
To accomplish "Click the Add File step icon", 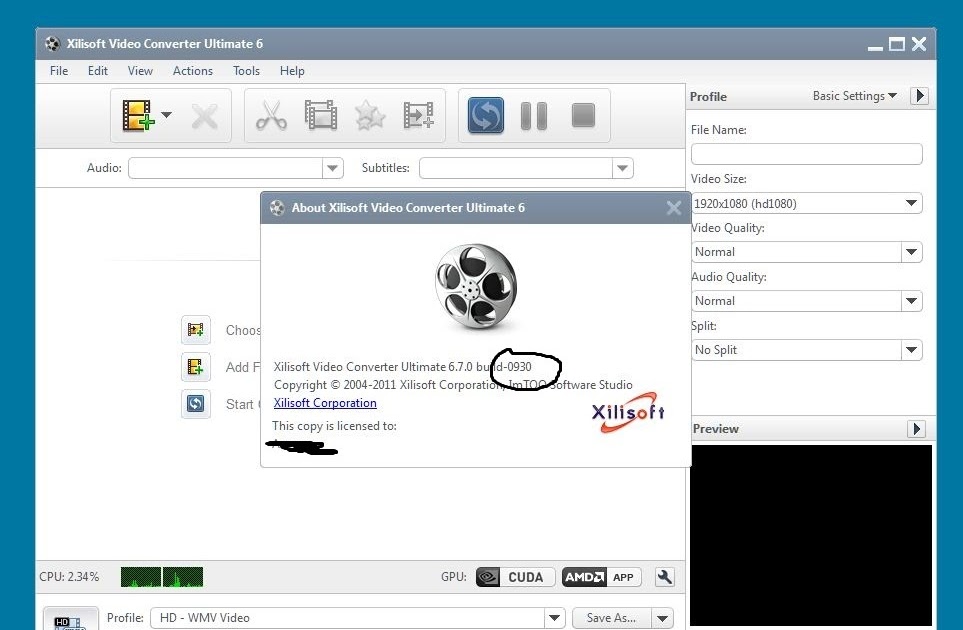I will click(196, 367).
